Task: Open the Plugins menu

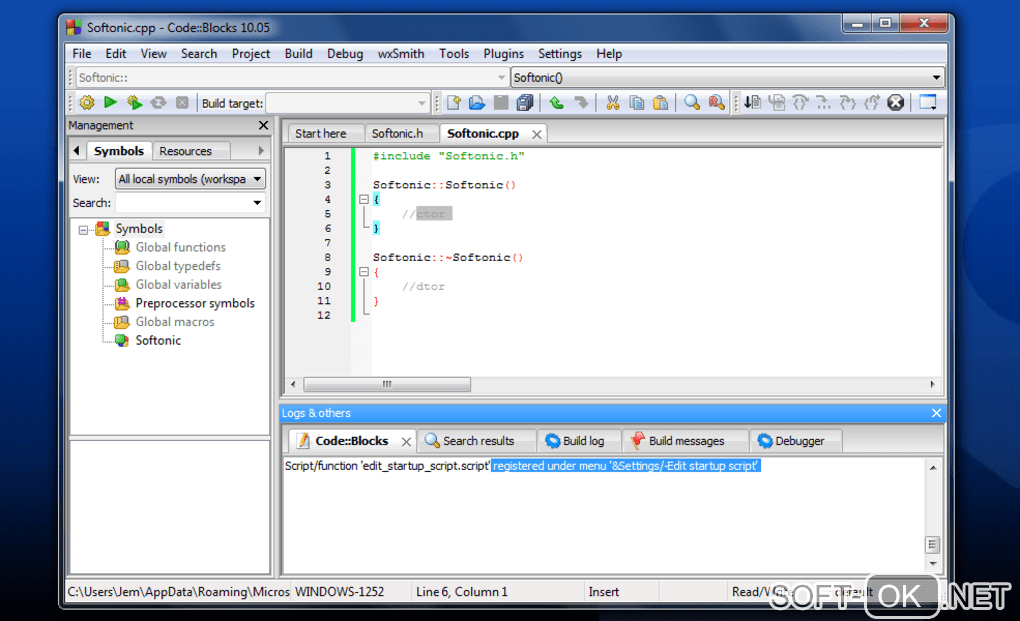Action: (503, 54)
